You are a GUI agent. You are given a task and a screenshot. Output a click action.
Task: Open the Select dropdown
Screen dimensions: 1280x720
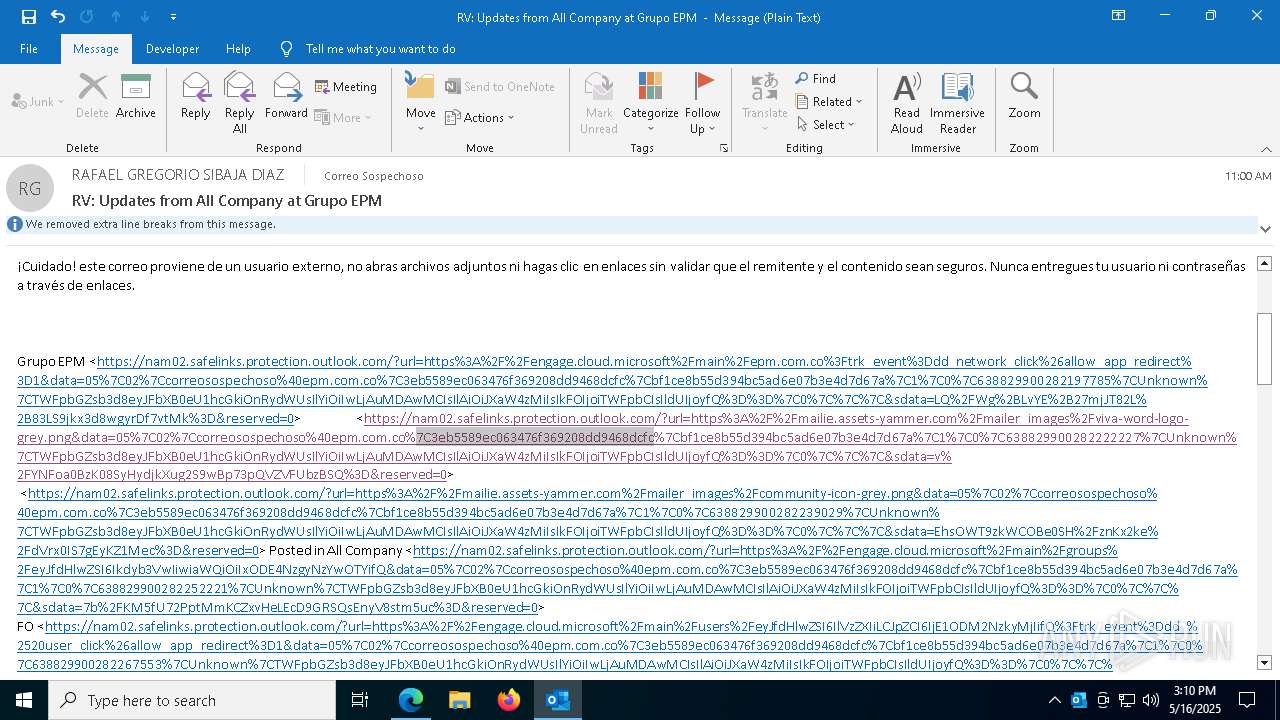826,124
